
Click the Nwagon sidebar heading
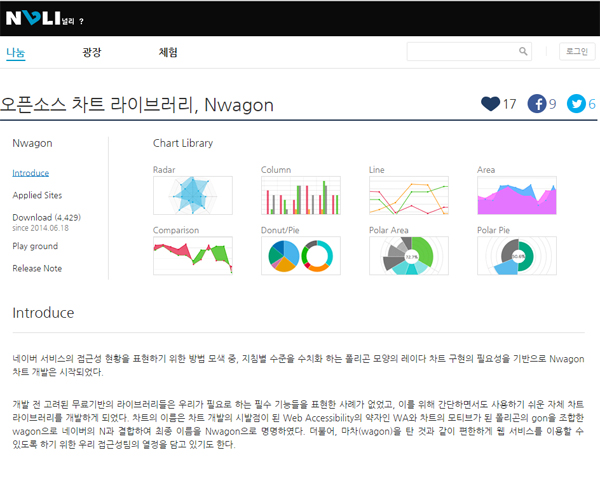pyautogui.click(x=33, y=143)
